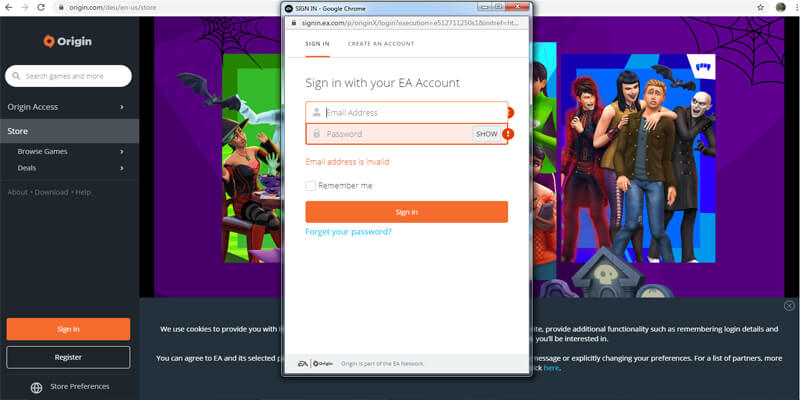Click the Sims witch spooky artwork
Viewport: 800px width, 400px height.
coord(251,158)
